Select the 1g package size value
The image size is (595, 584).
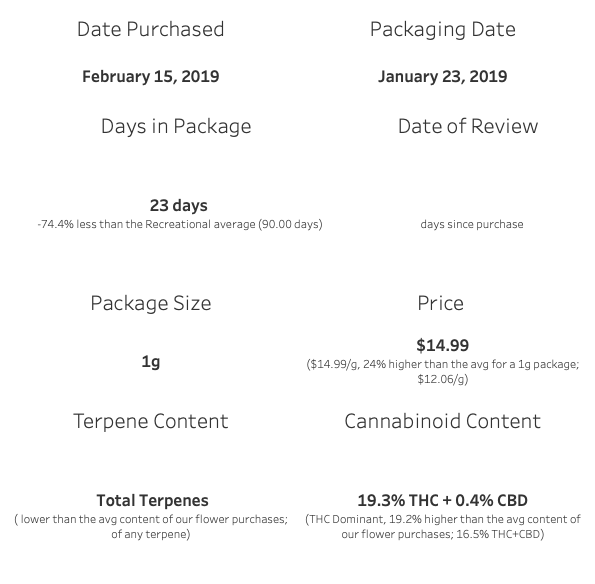tap(151, 362)
